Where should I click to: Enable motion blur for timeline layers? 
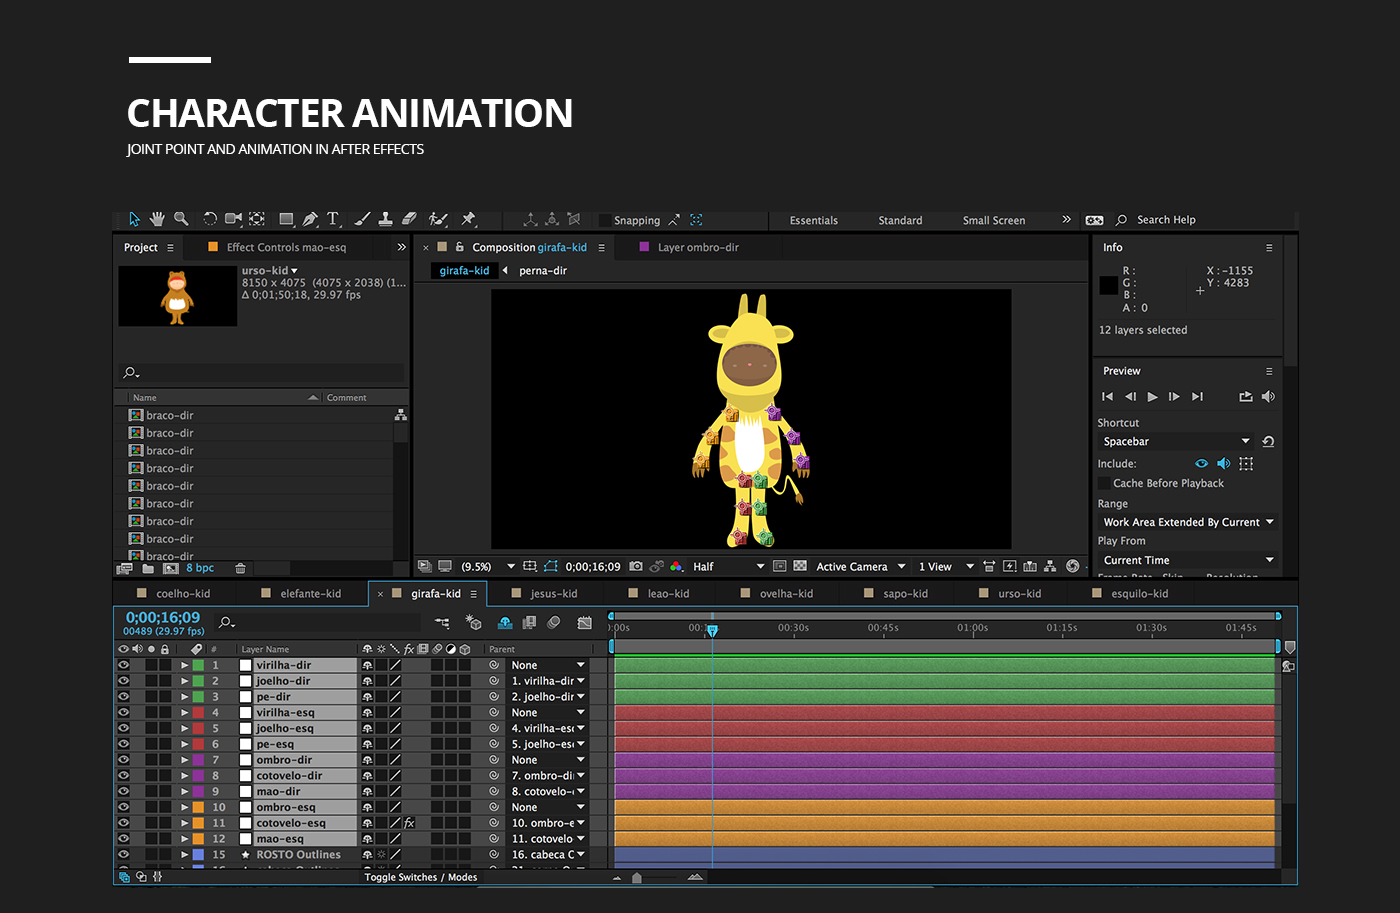[554, 622]
